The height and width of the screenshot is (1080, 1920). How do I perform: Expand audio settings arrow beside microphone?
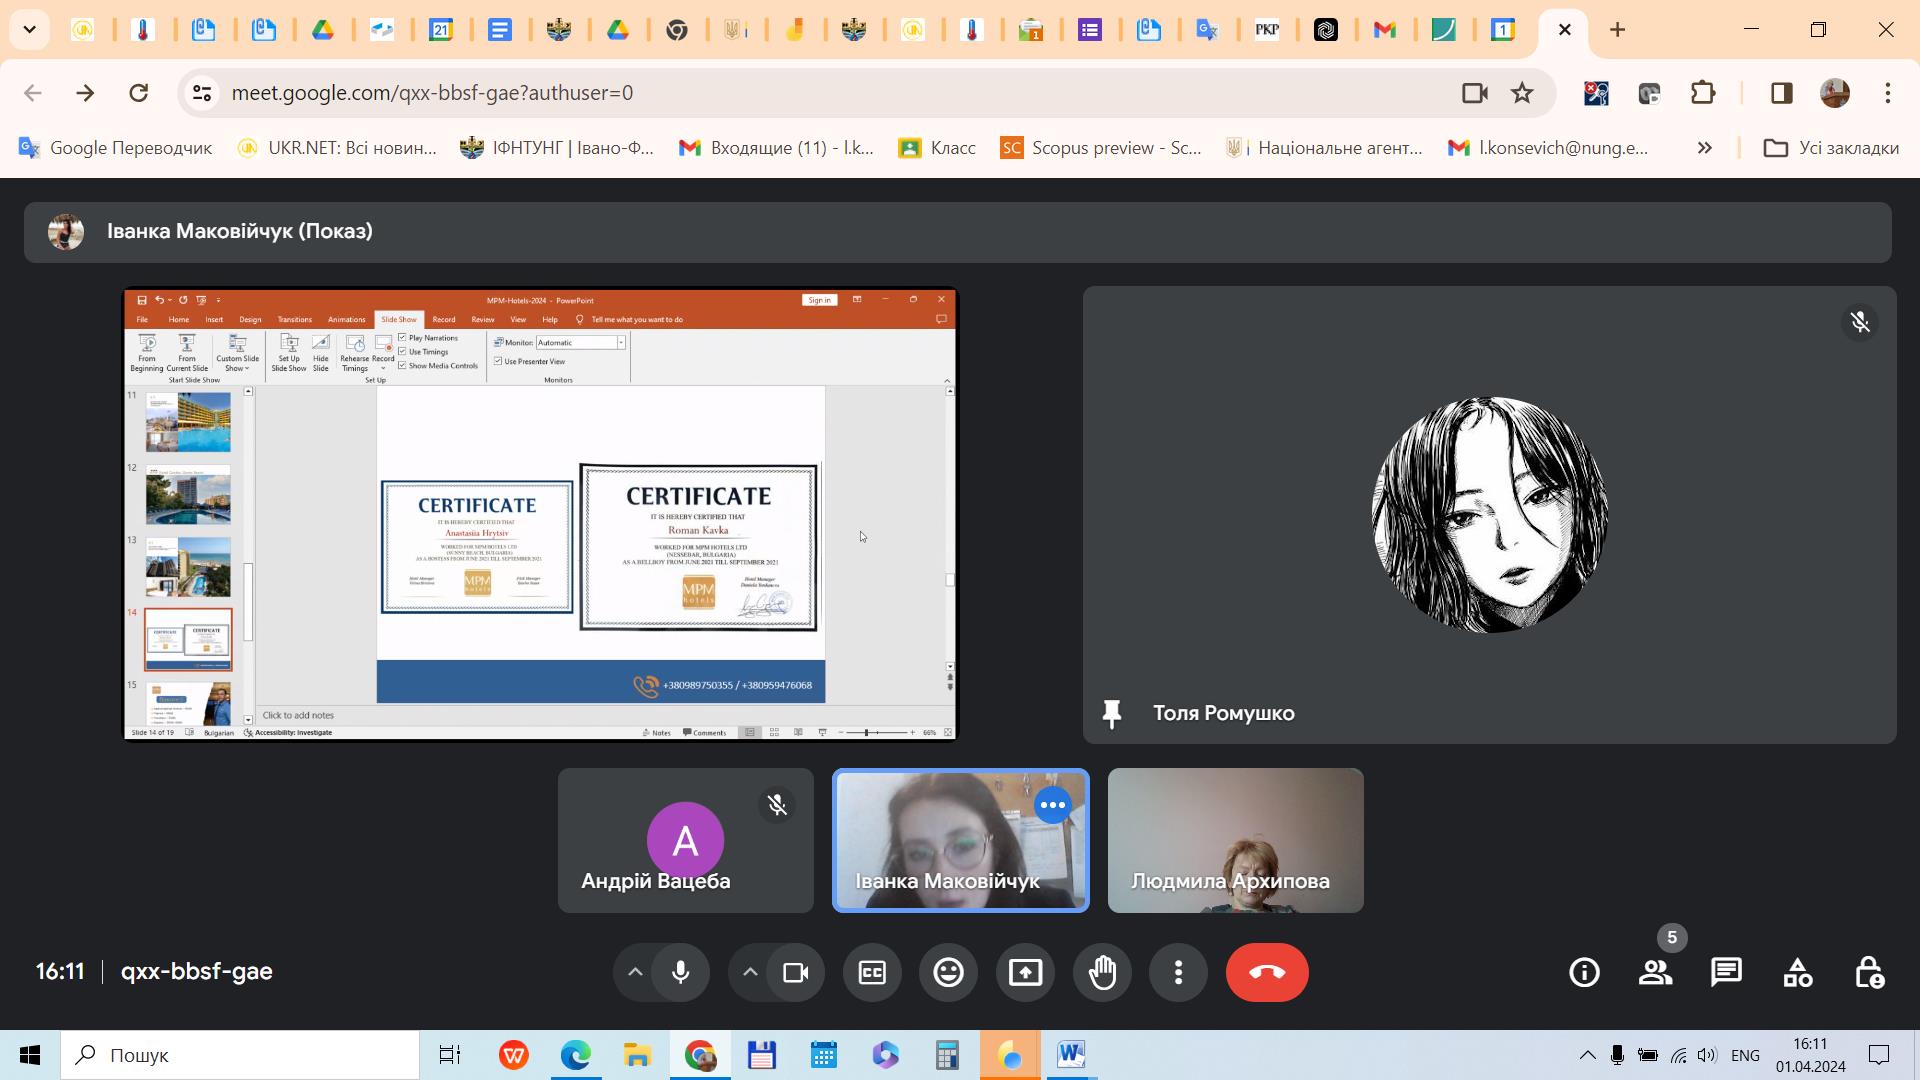635,972
